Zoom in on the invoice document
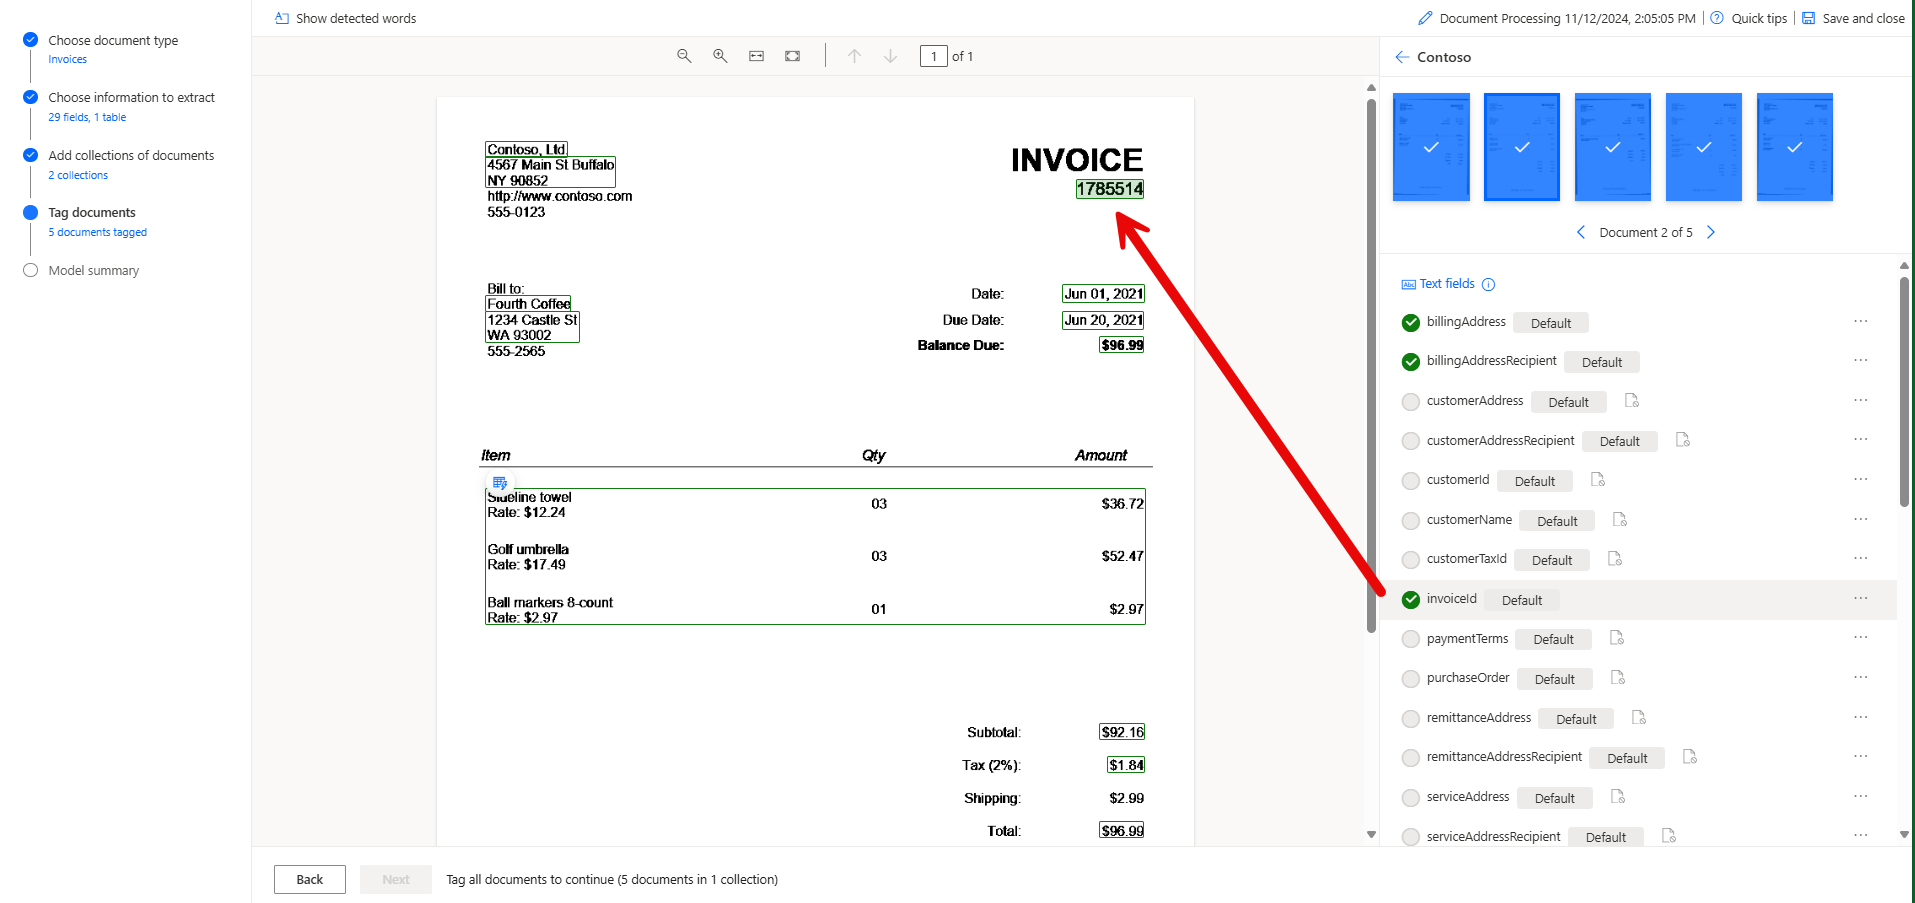 719,56
